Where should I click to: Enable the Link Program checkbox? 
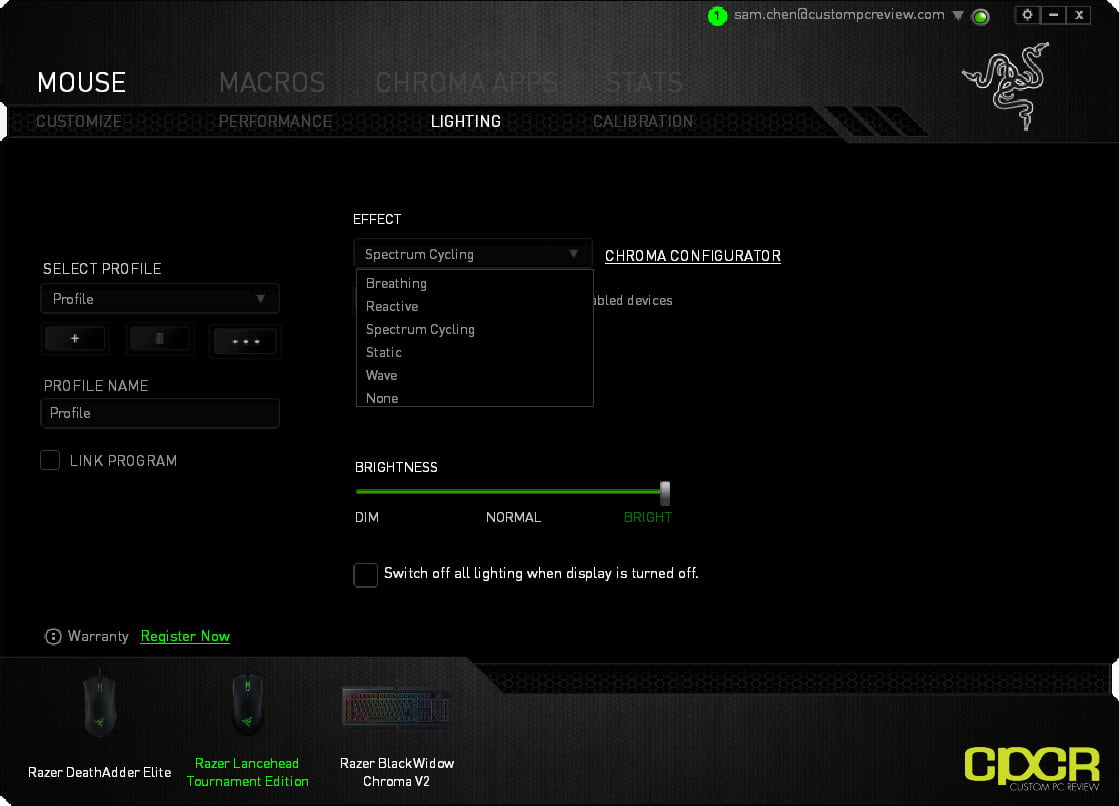coord(50,460)
